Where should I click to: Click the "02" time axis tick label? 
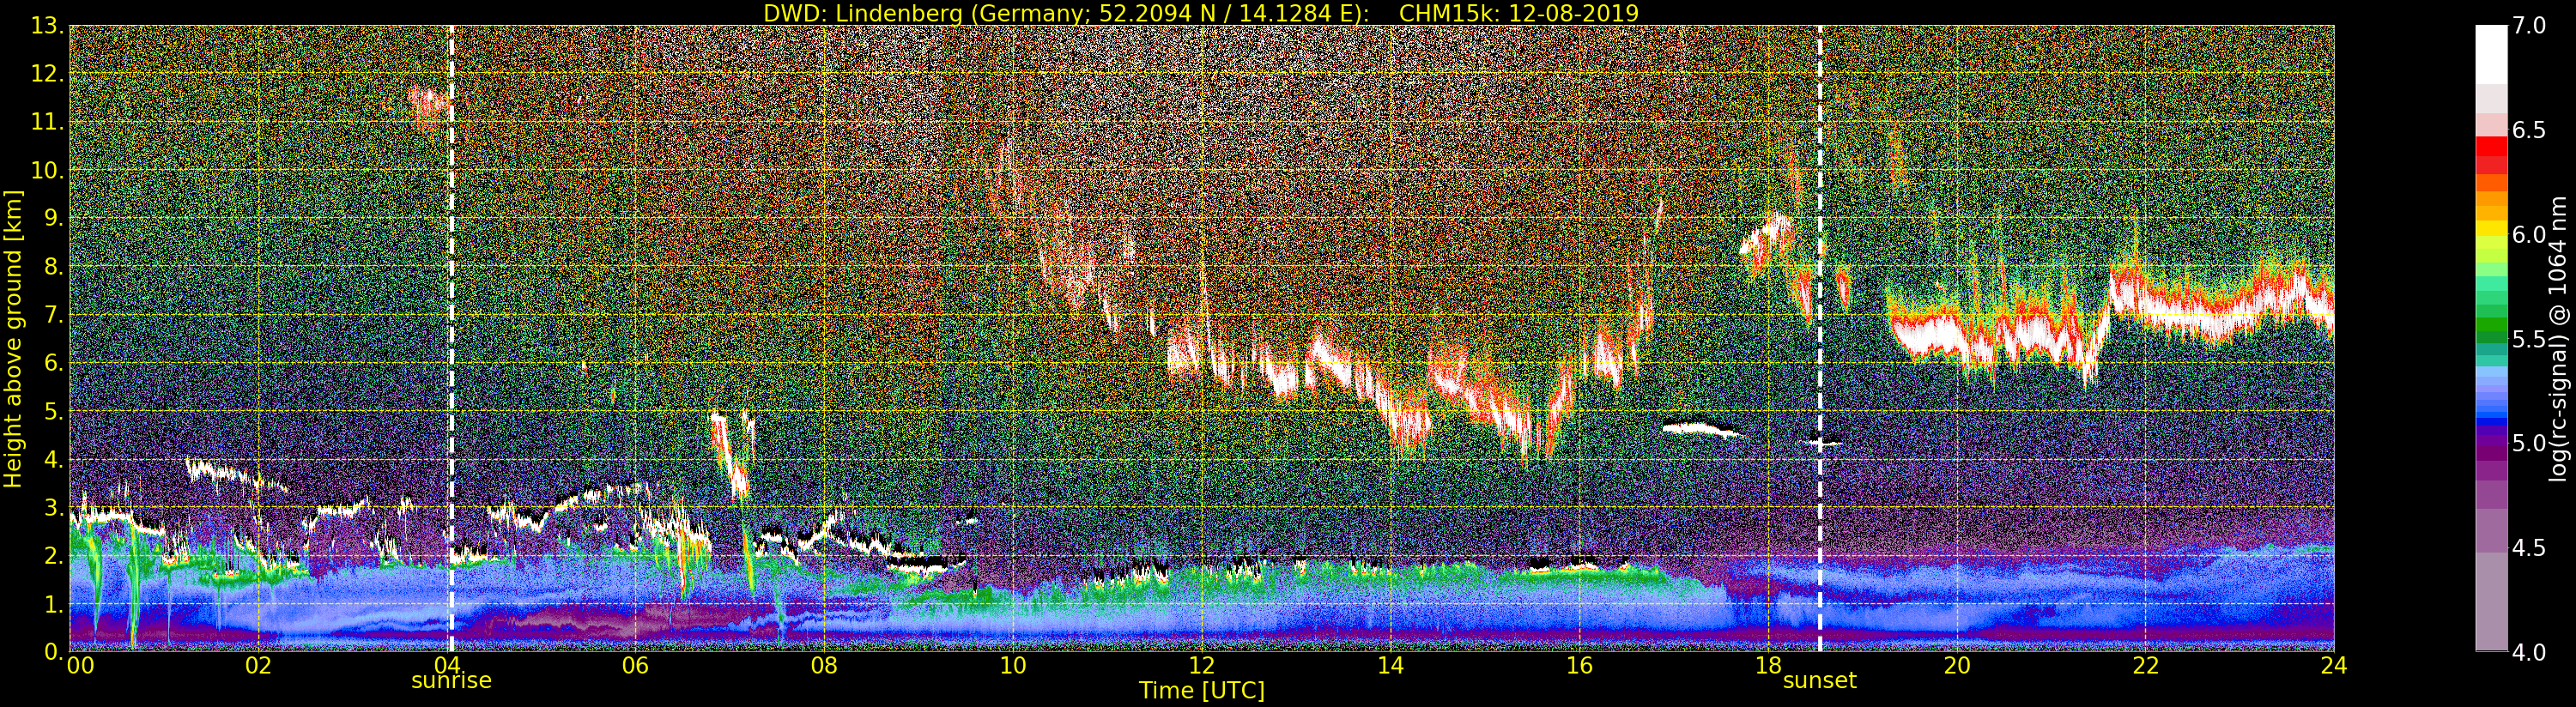[258, 665]
